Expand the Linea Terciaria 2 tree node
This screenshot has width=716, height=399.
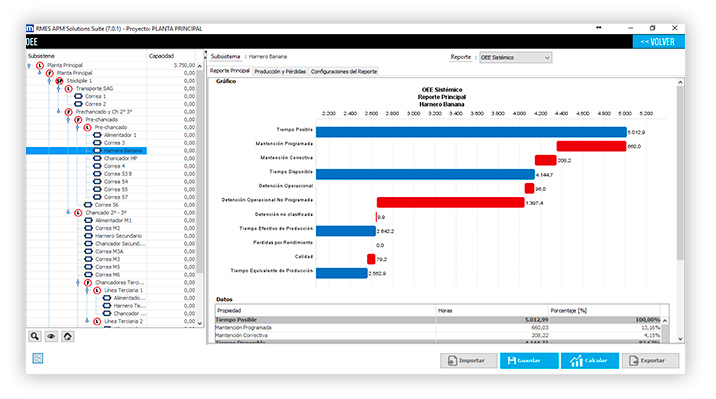(87, 321)
